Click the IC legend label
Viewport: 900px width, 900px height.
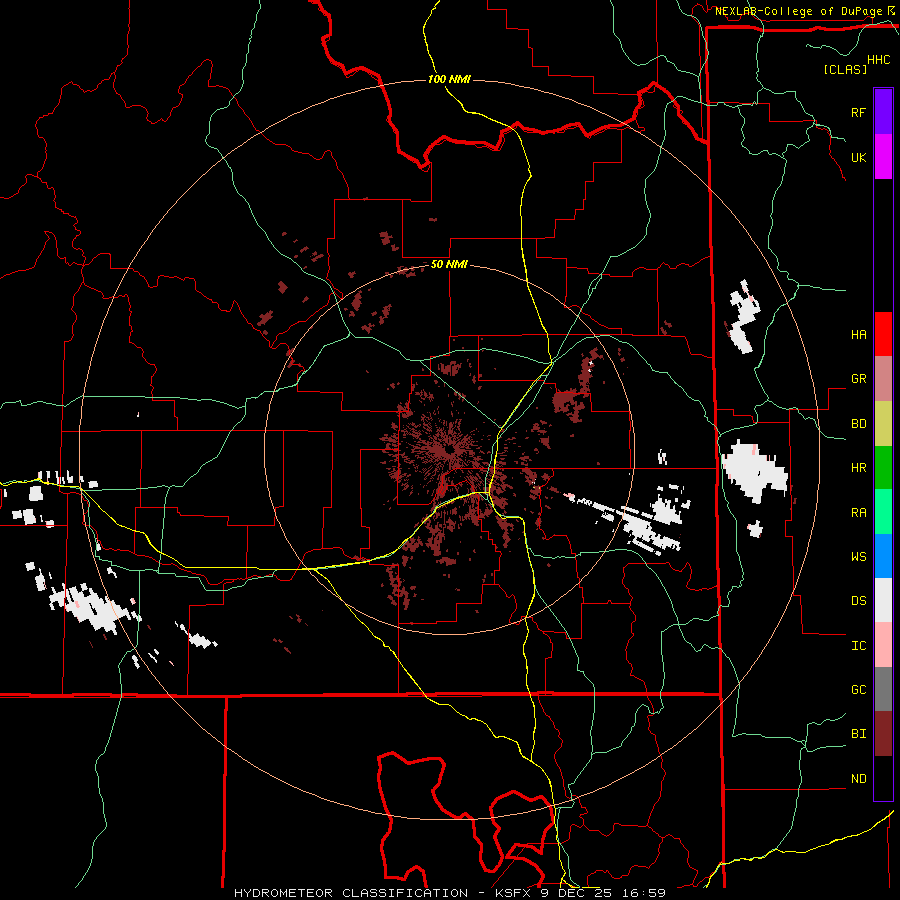point(858,646)
